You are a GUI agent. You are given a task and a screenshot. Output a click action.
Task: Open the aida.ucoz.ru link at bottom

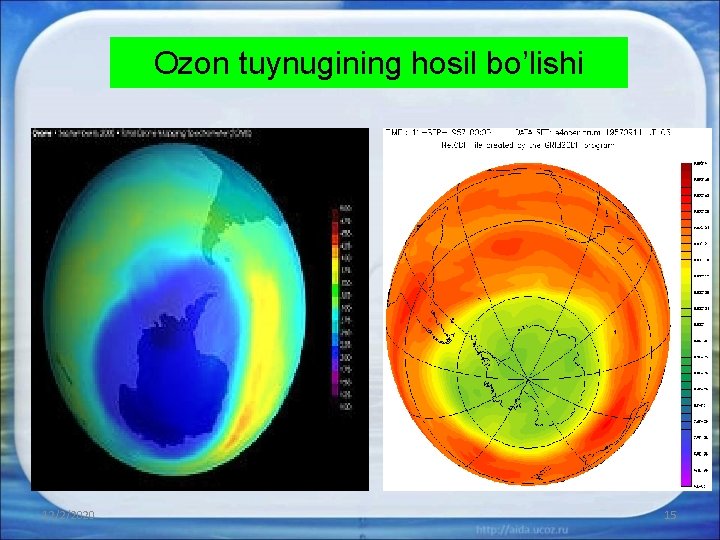[x=522, y=530]
